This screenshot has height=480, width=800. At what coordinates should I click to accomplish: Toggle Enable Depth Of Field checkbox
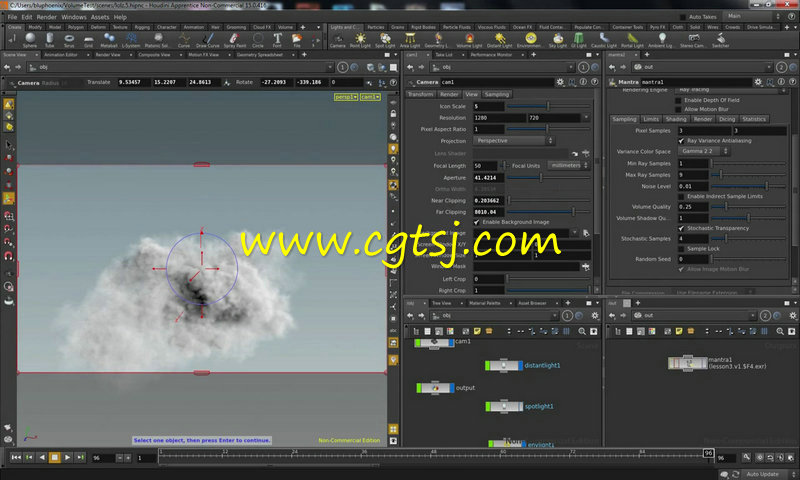pyautogui.click(x=678, y=100)
